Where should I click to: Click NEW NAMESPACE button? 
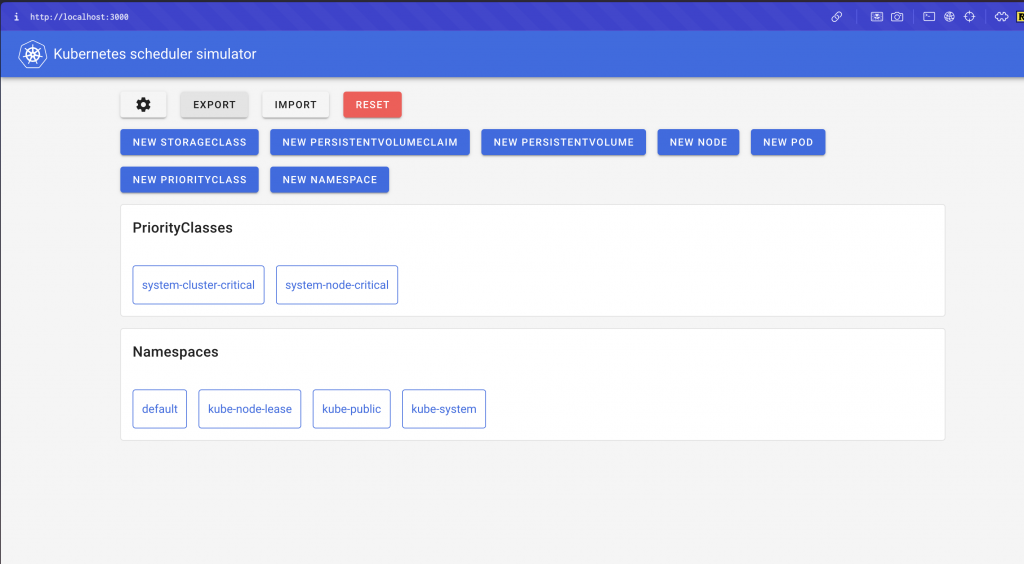coord(330,180)
